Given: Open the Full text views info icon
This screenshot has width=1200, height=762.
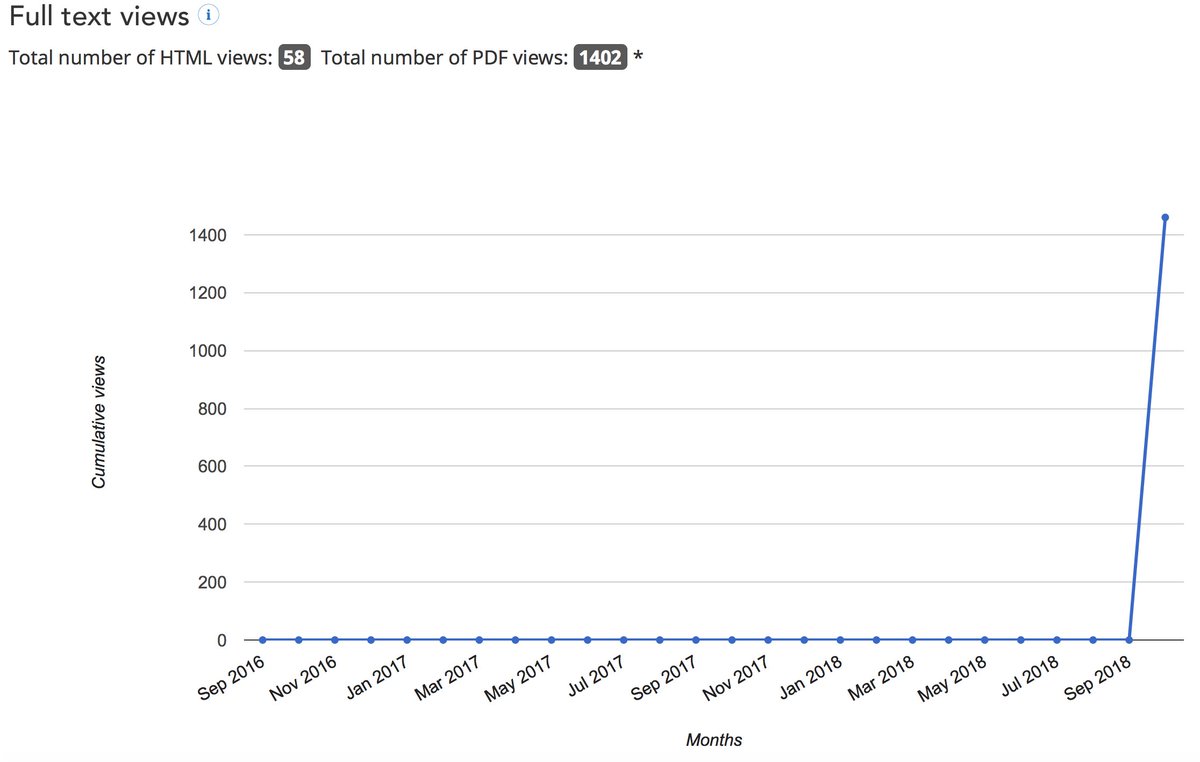Looking at the screenshot, I should [208, 16].
